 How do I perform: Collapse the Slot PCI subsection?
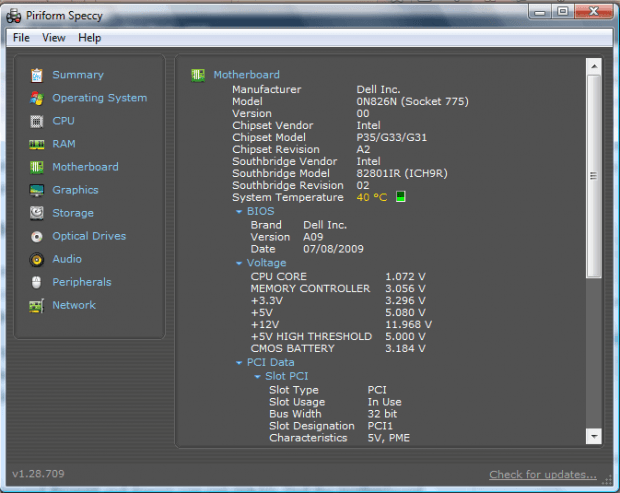coord(257,376)
